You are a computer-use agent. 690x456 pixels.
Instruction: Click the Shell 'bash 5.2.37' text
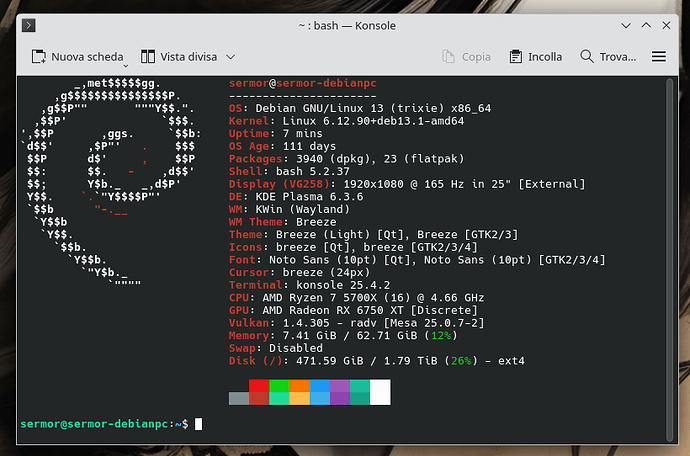tap(312, 171)
